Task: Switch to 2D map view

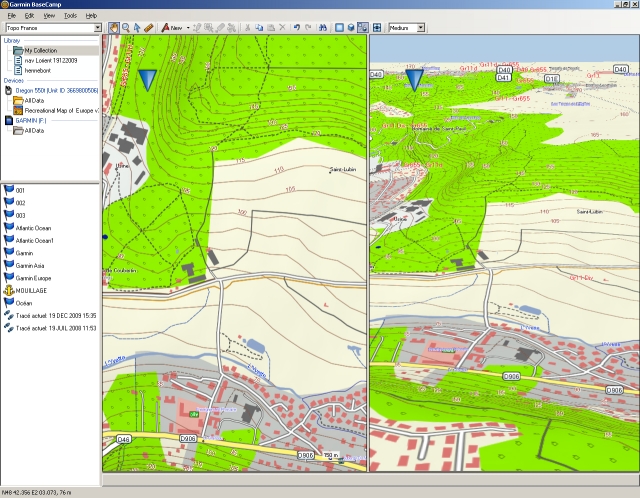Action: [339, 28]
